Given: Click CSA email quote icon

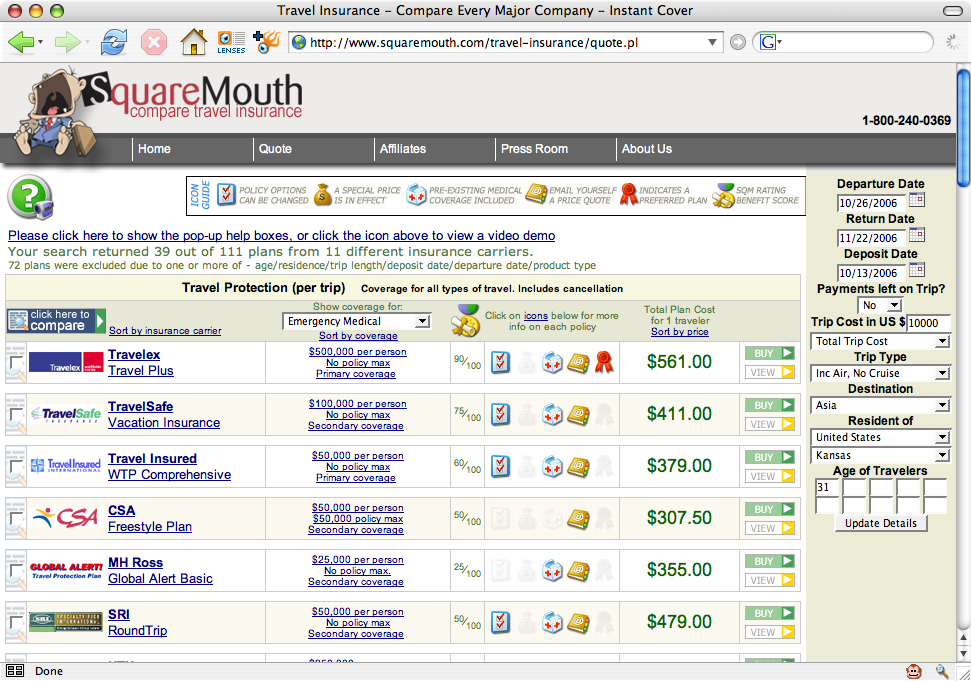Looking at the screenshot, I should (578, 519).
